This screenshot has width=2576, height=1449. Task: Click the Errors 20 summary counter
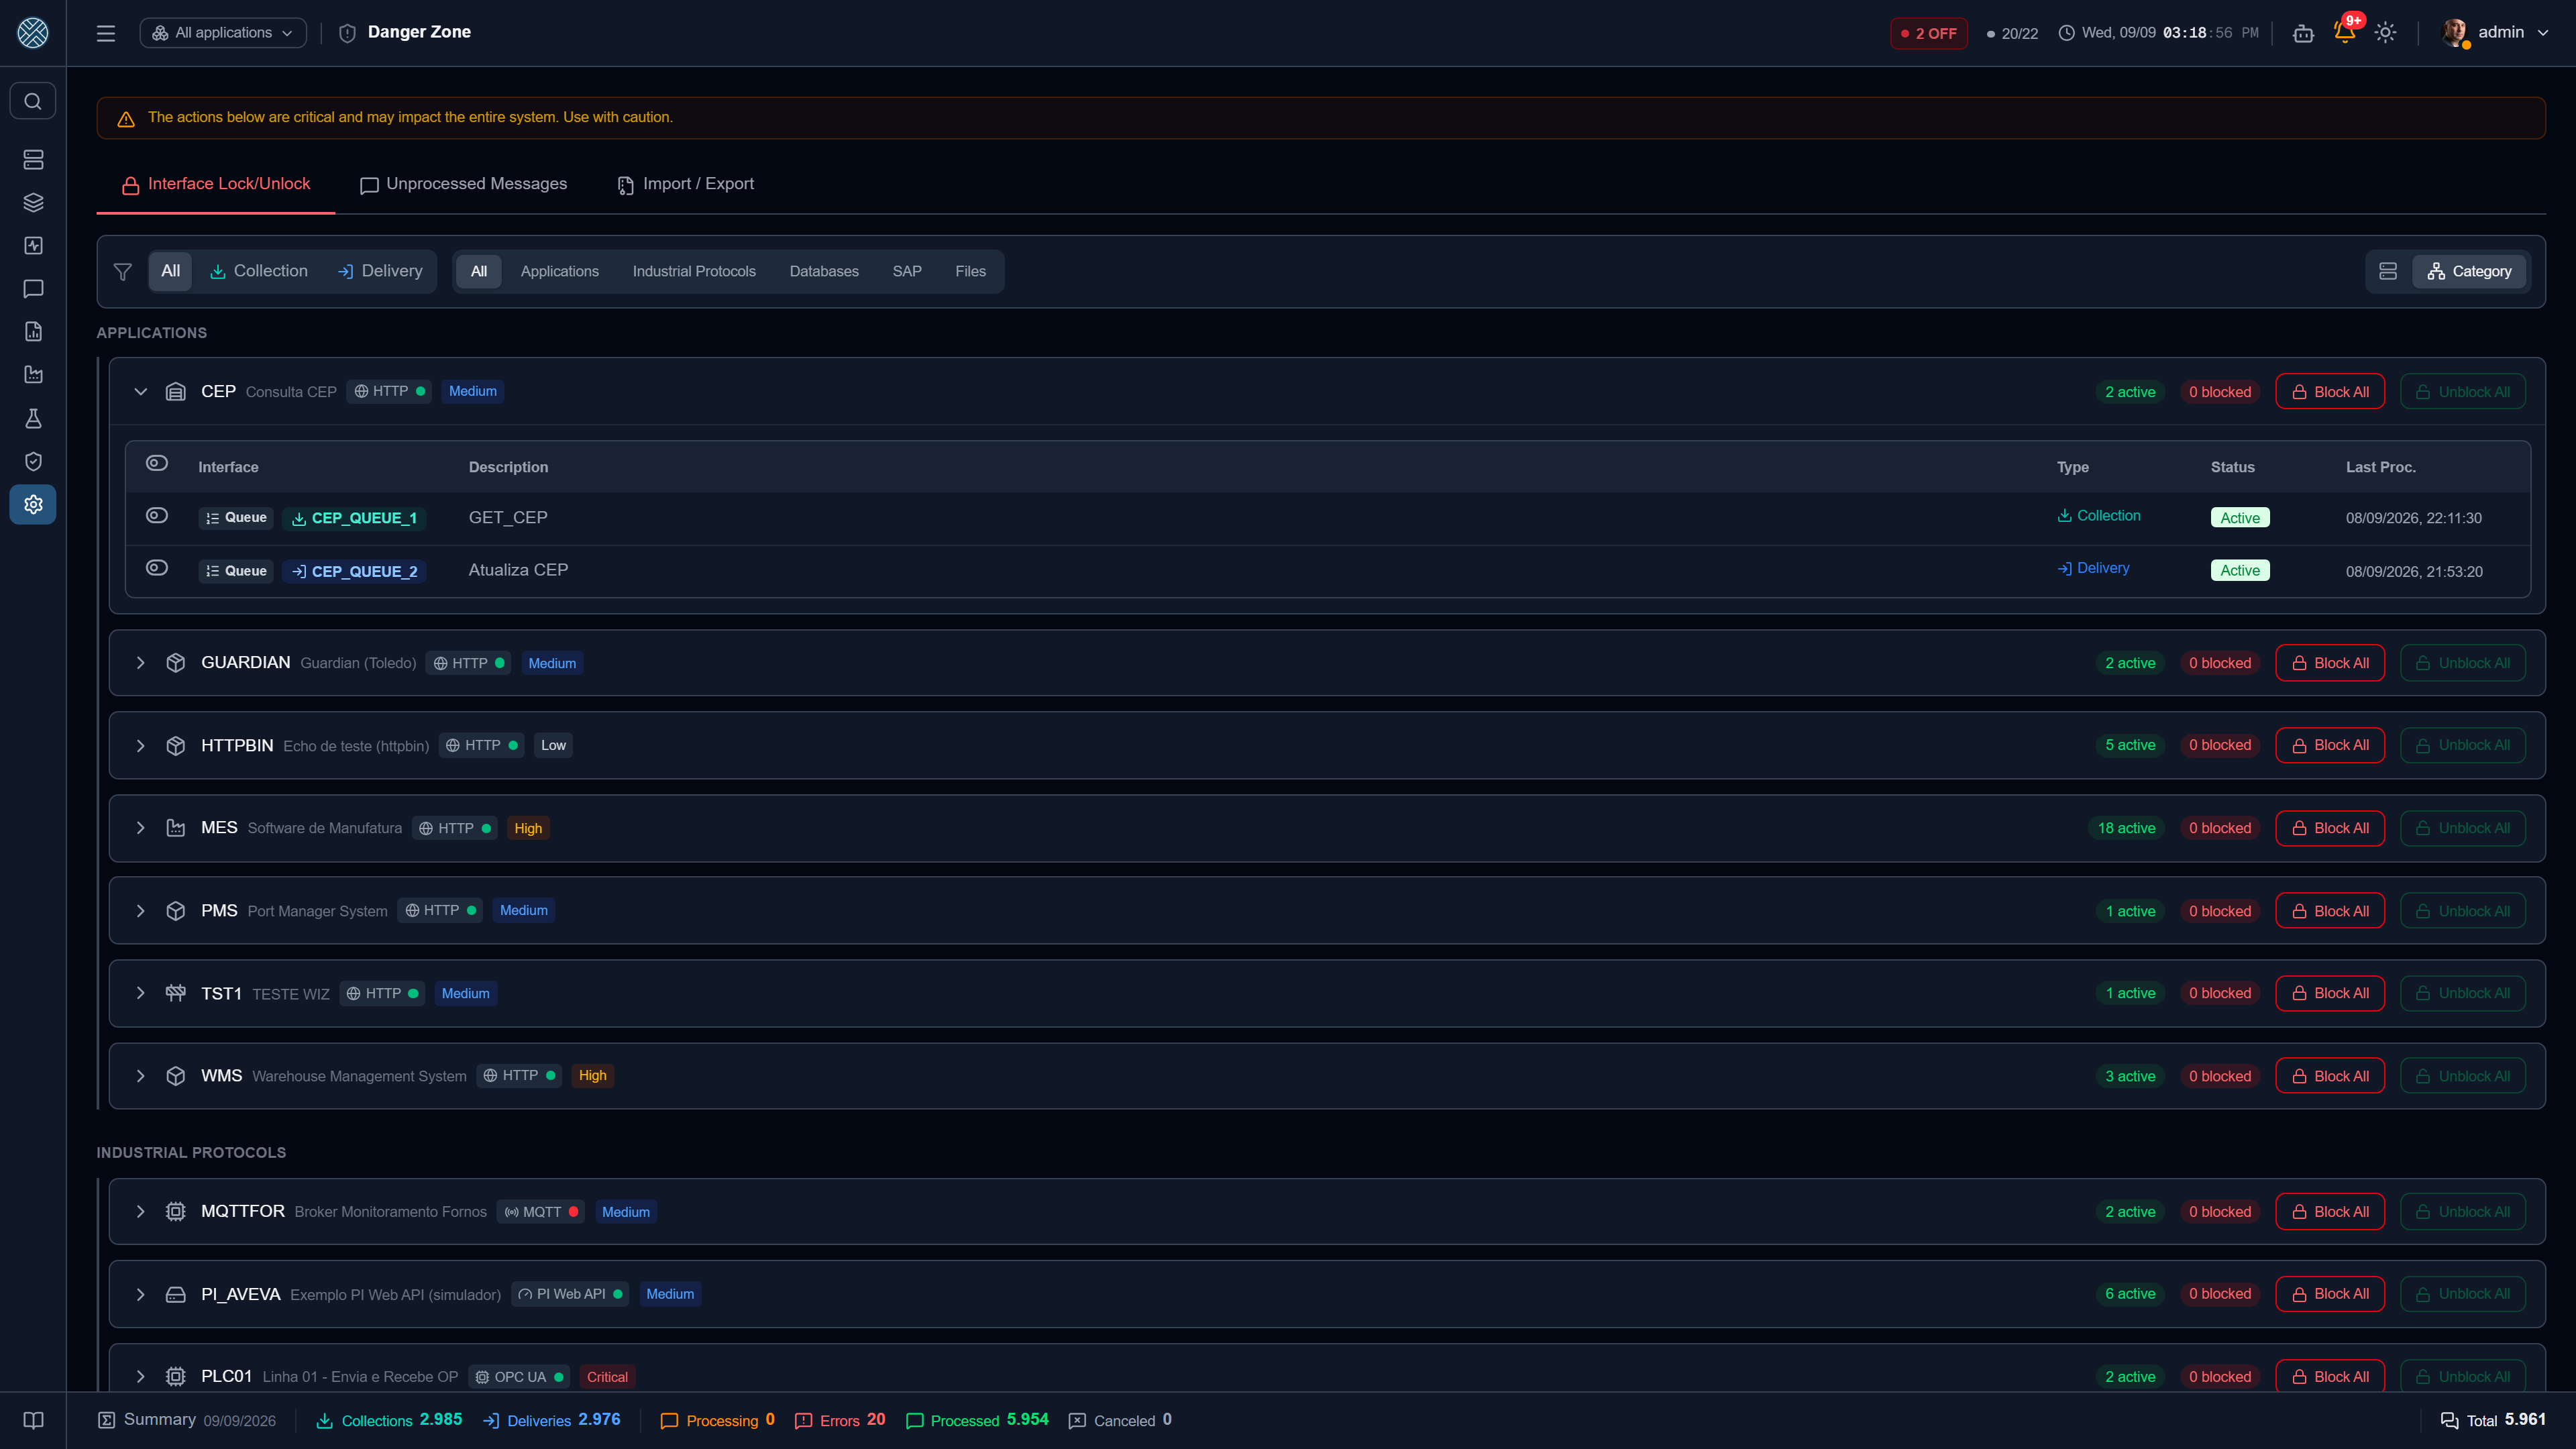click(840, 1420)
